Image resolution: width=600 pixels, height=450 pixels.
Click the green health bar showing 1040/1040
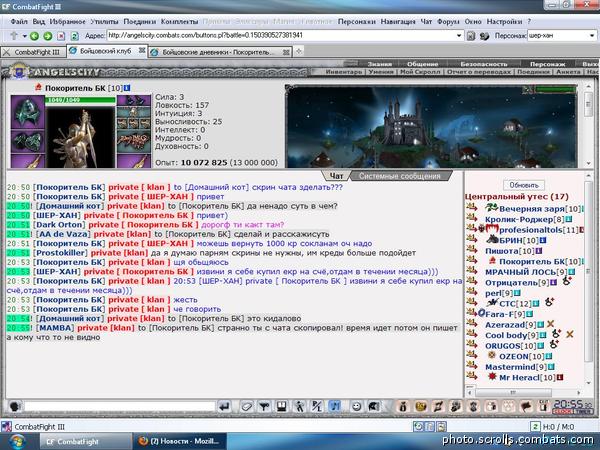tap(80, 100)
